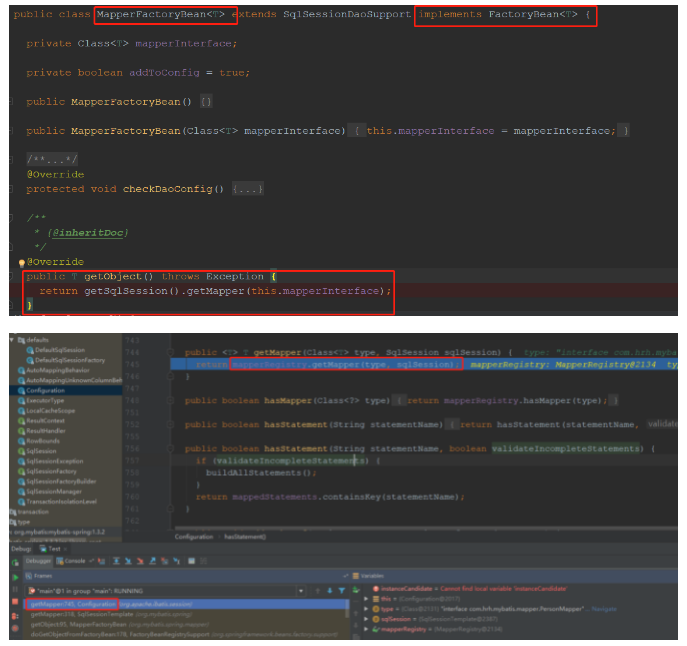The width and height of the screenshot is (687, 646).
Task: Expand the mapperRegistry variable node
Action: coord(366,629)
